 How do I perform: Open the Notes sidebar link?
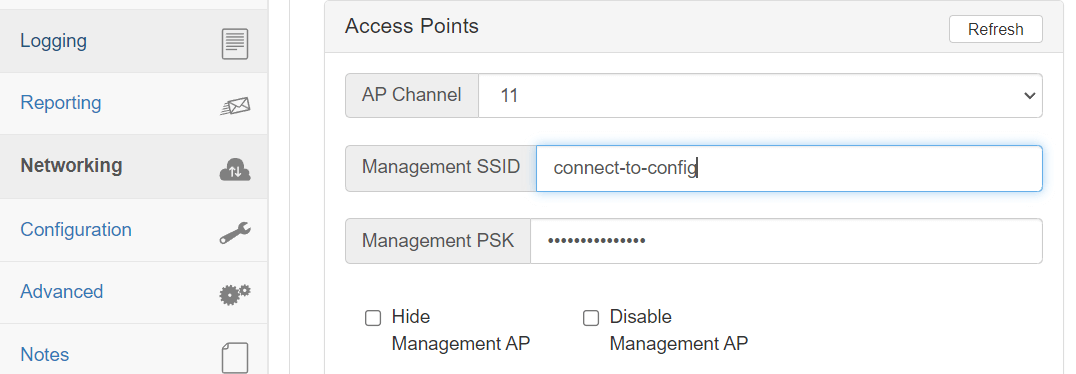click(x=45, y=355)
